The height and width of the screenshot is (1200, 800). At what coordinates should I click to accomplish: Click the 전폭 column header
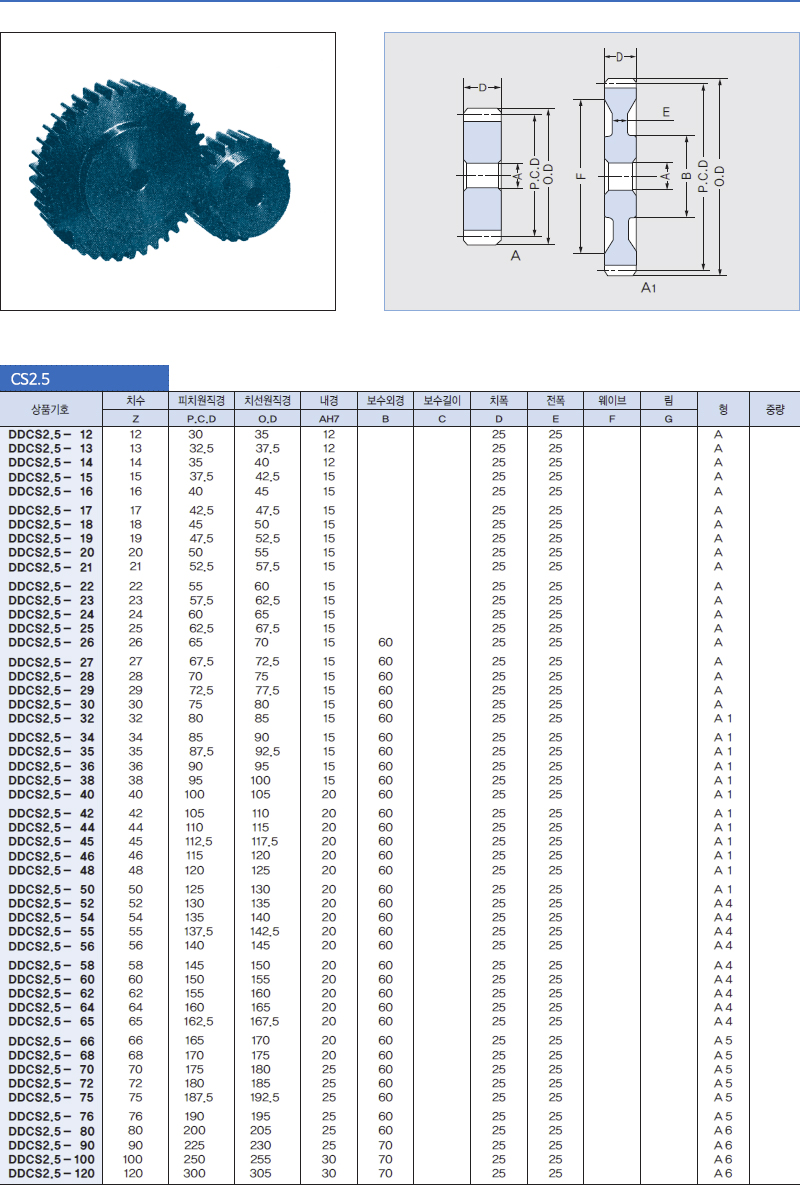click(555, 400)
